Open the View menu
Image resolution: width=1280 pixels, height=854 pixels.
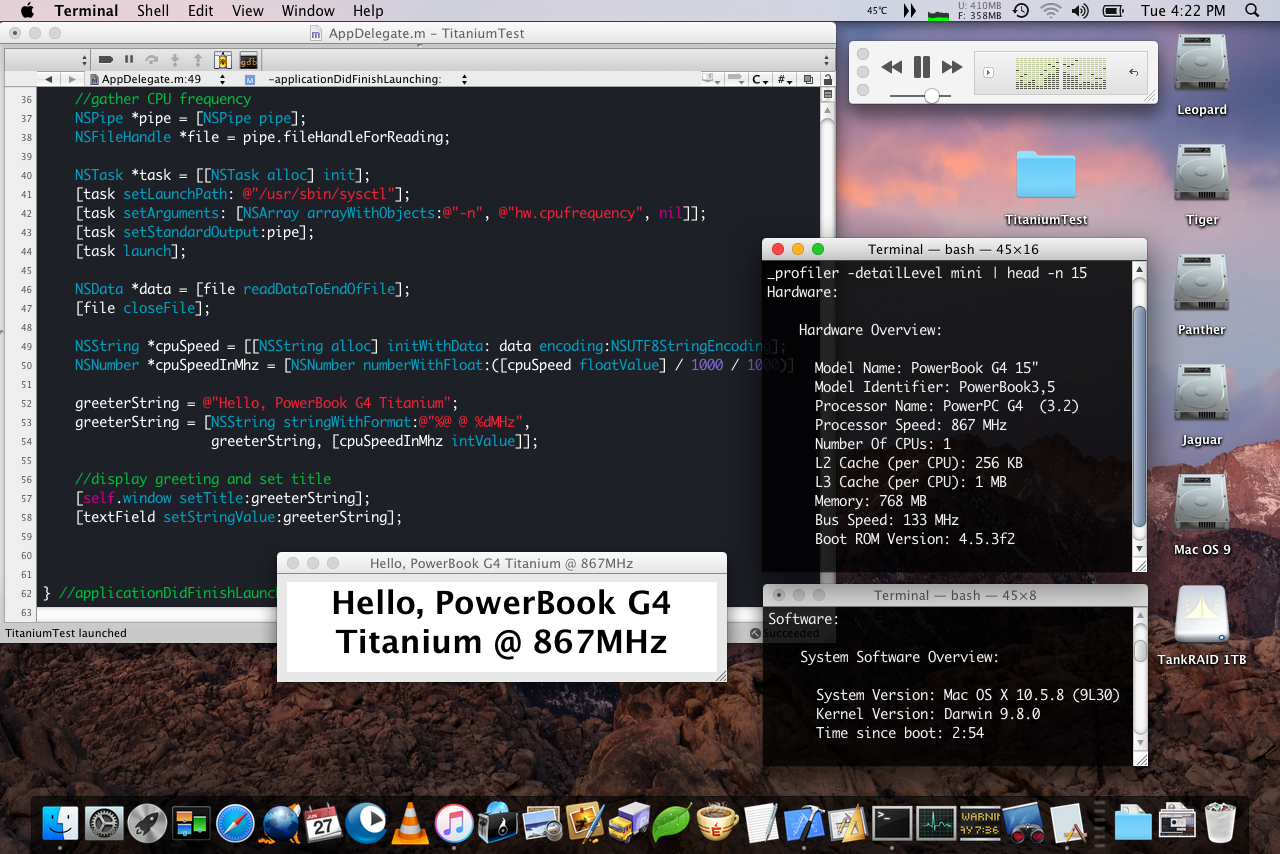click(x=248, y=11)
